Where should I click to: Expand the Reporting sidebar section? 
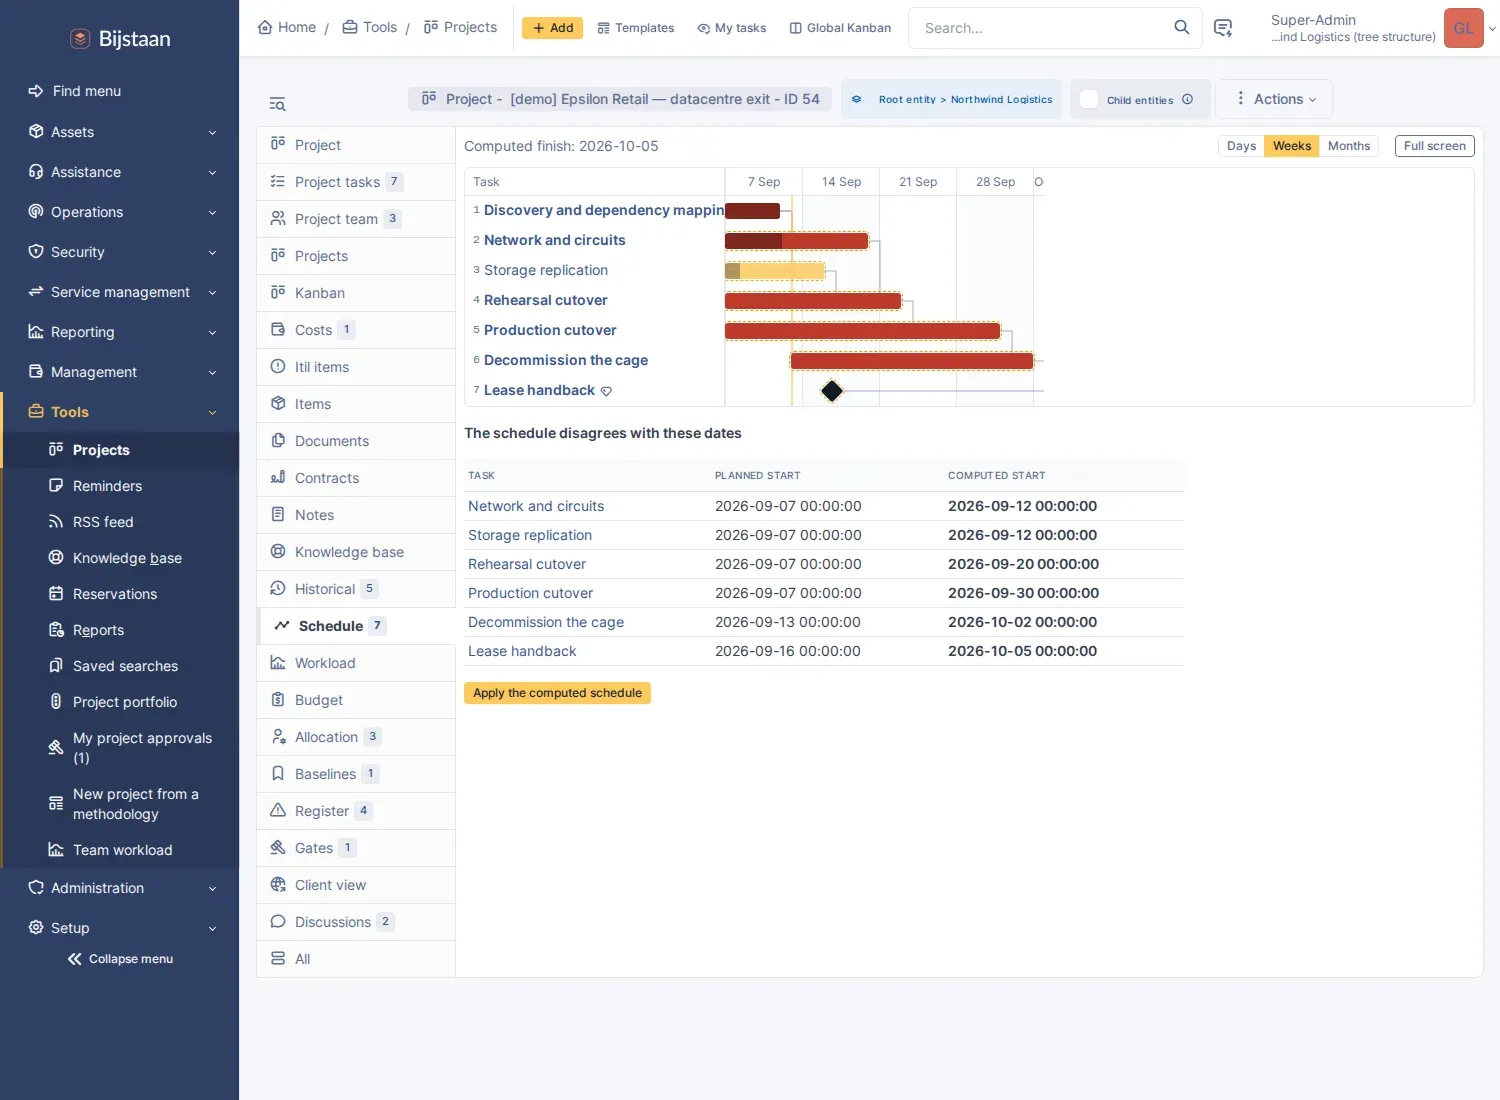[x=120, y=332]
